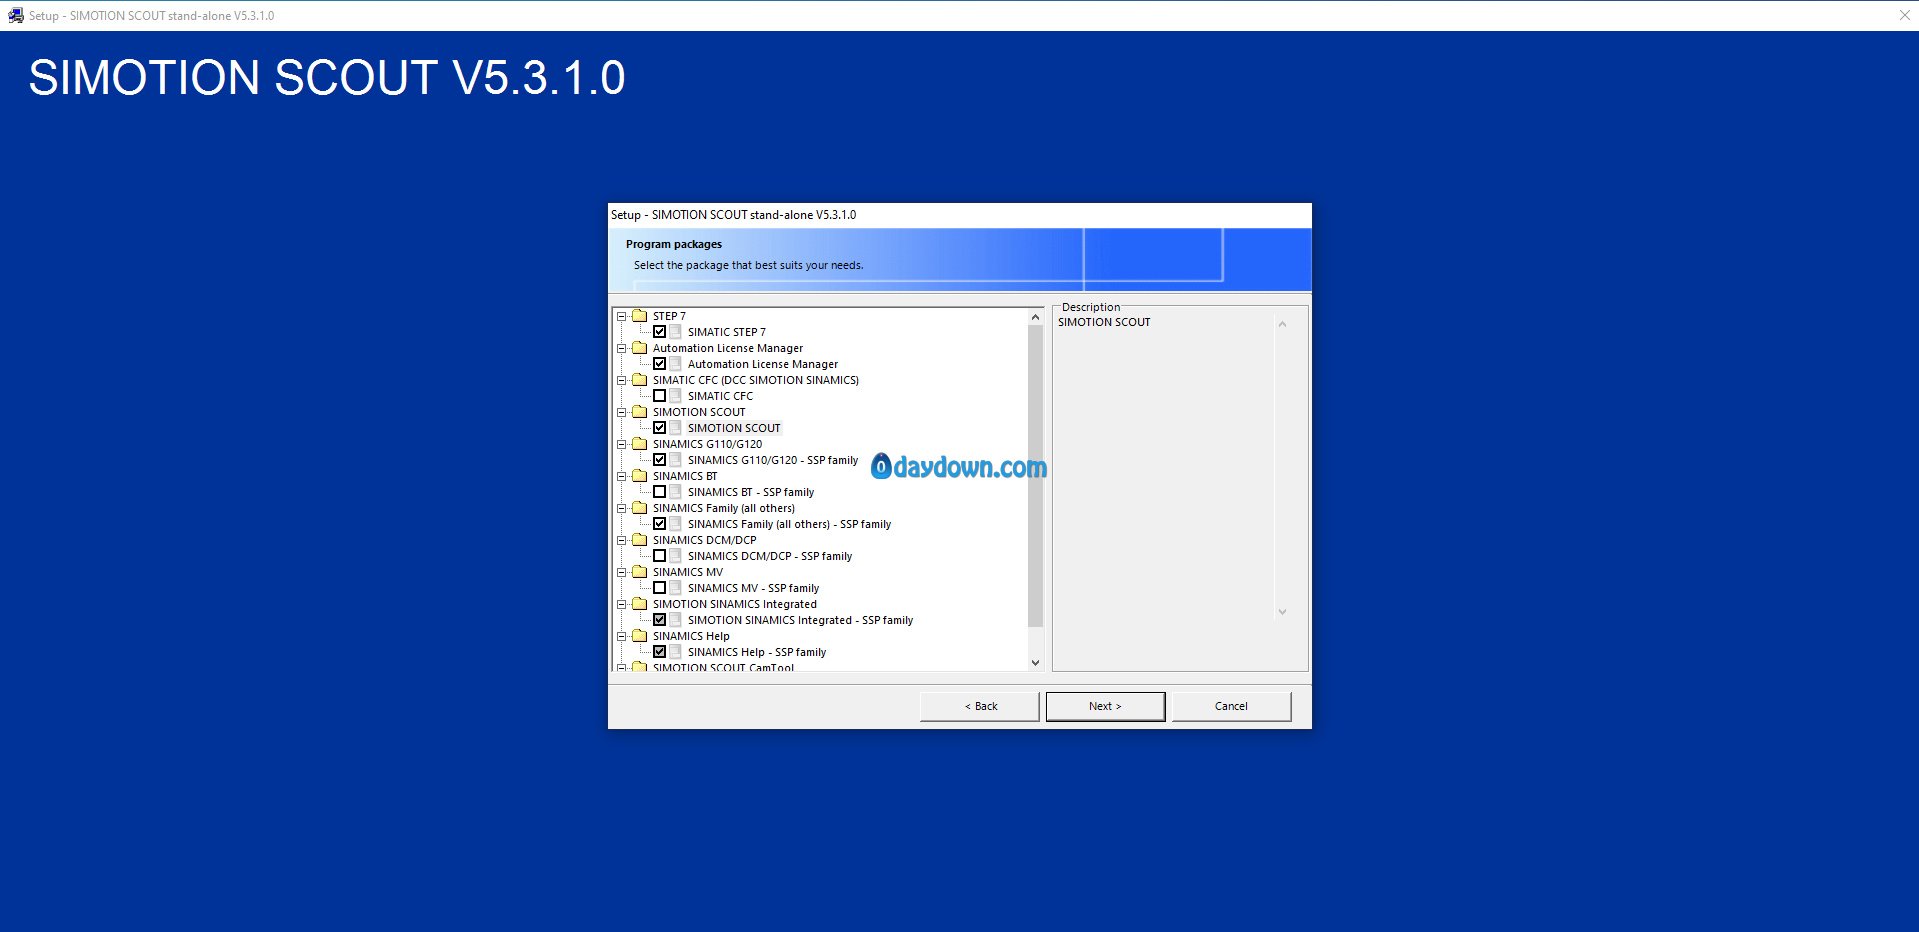Select 'SINAMICS Help - SSP family' label

(x=757, y=652)
